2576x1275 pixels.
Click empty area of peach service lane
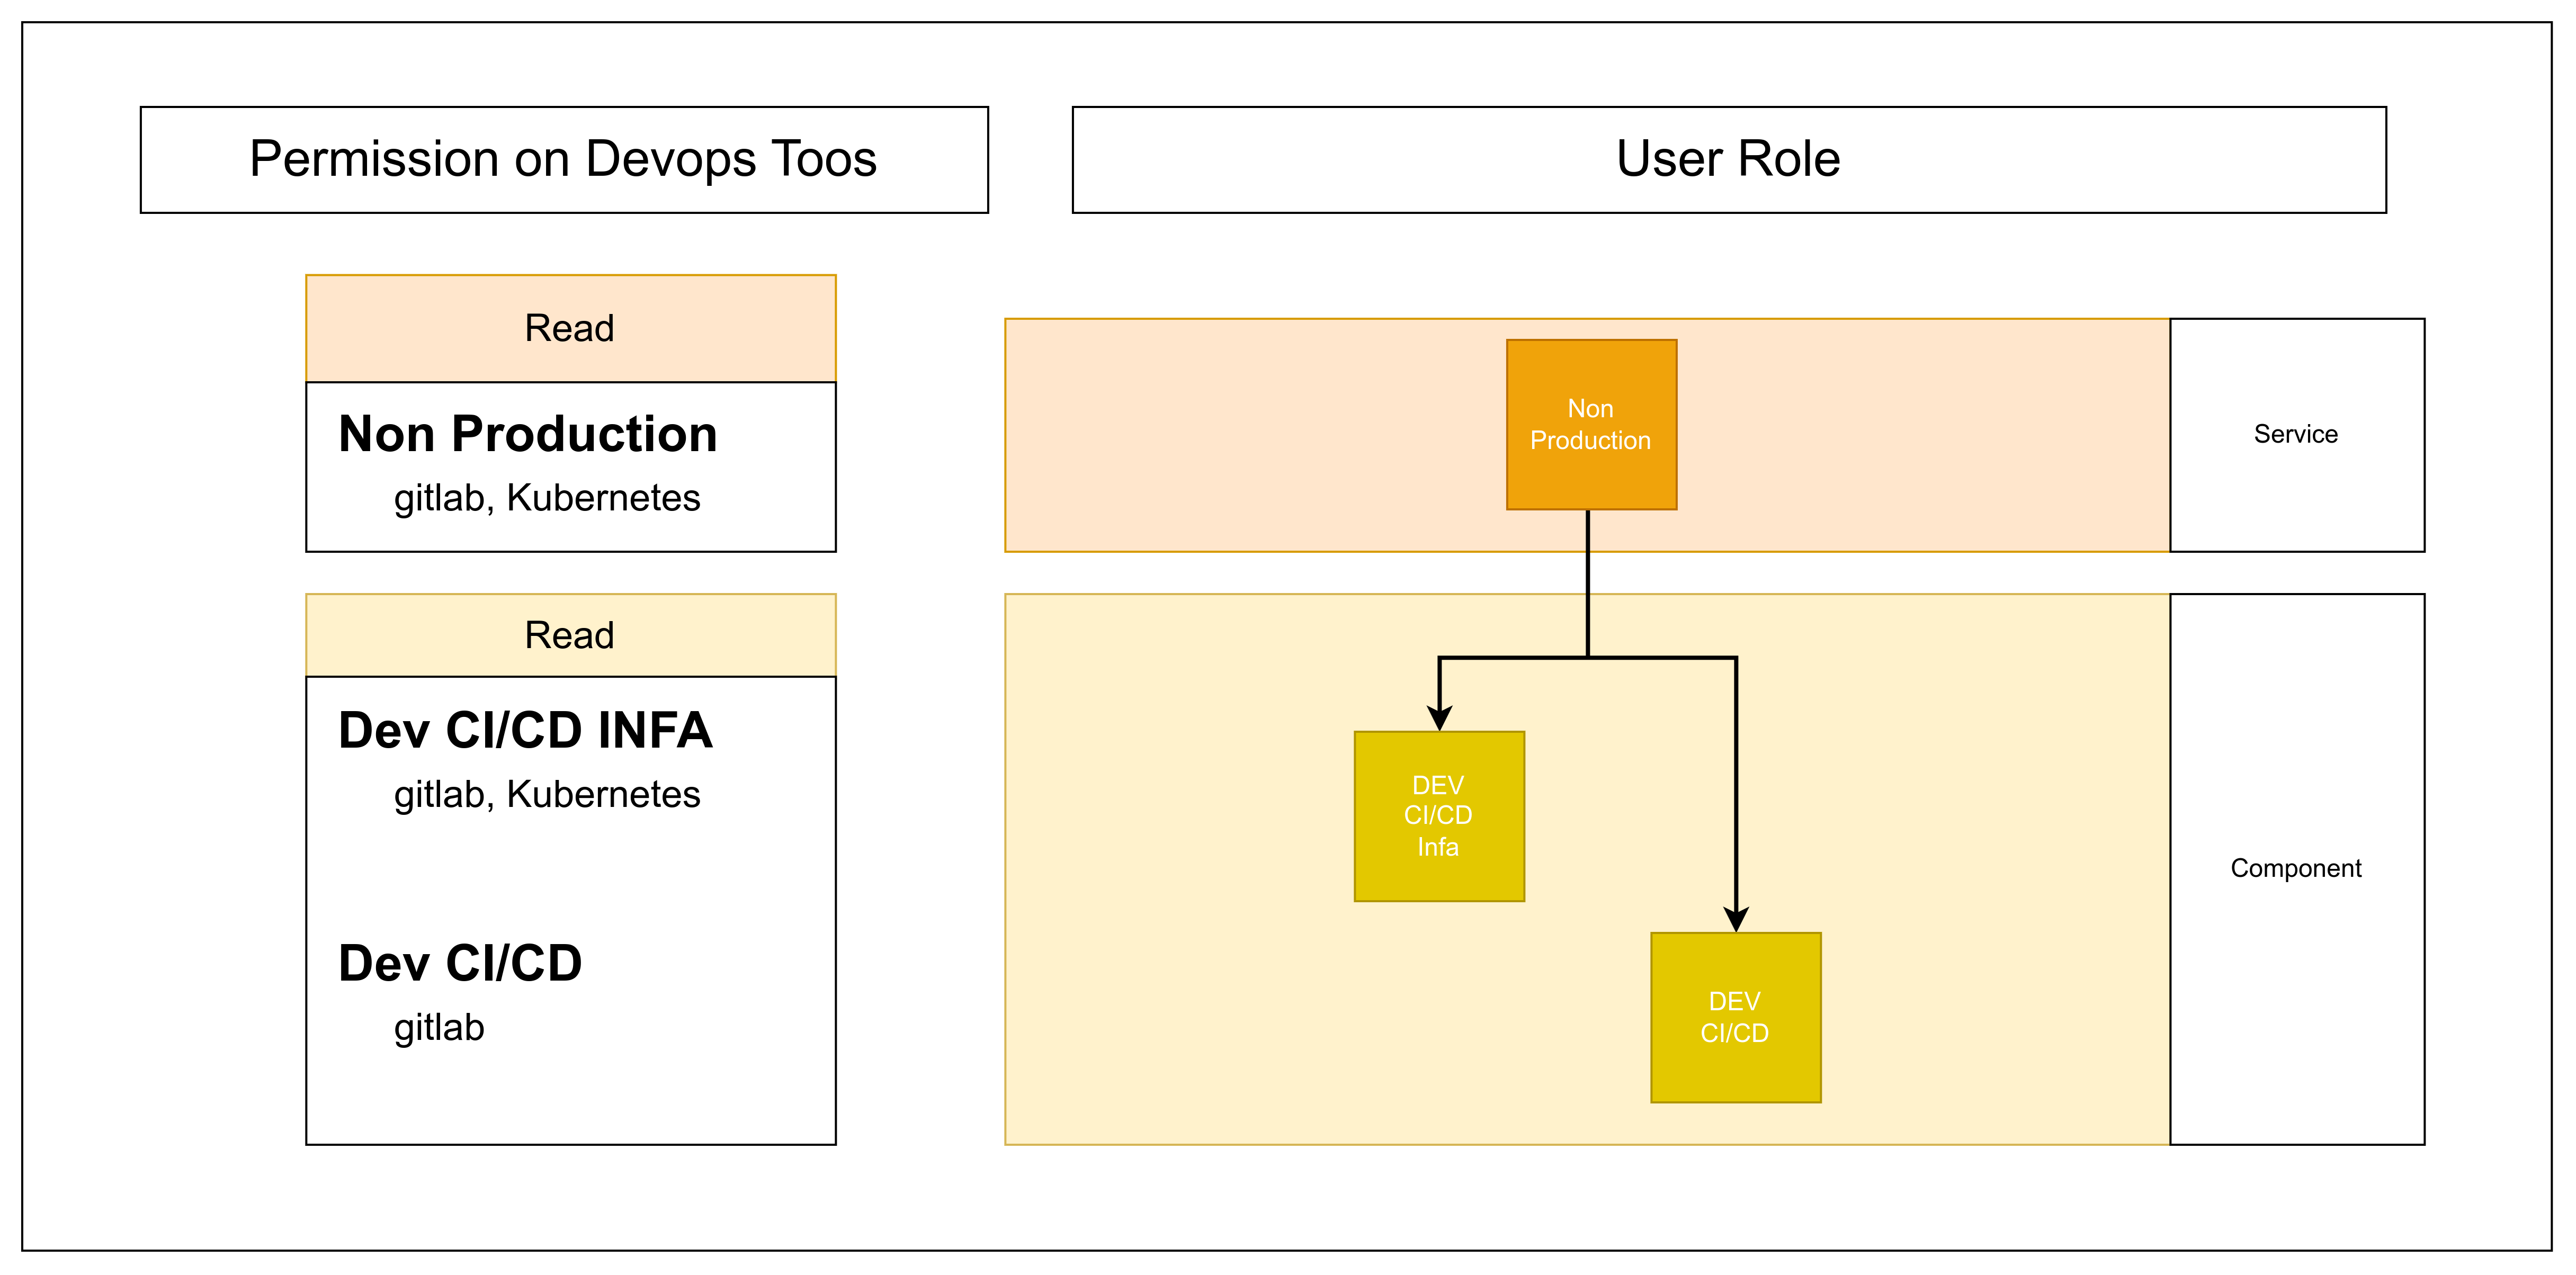[x=1250, y=435]
